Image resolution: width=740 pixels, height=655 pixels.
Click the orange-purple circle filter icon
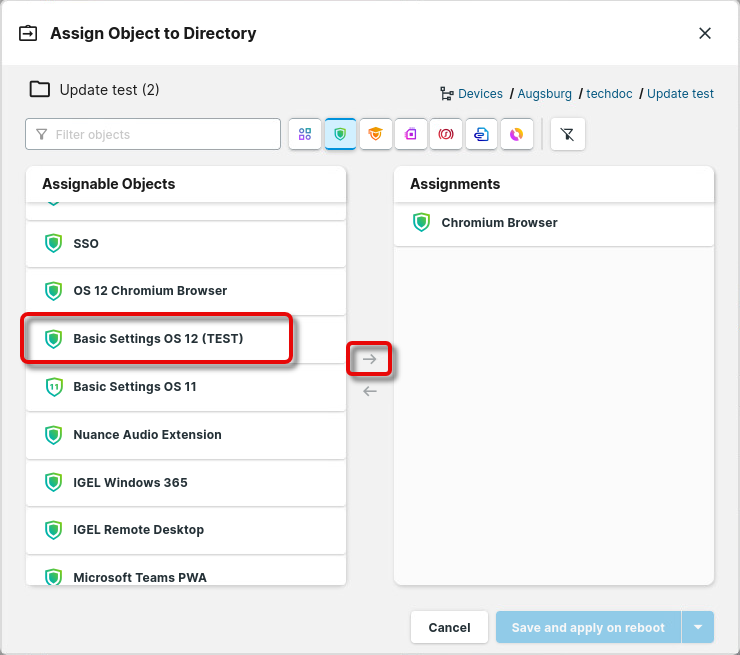pos(516,134)
